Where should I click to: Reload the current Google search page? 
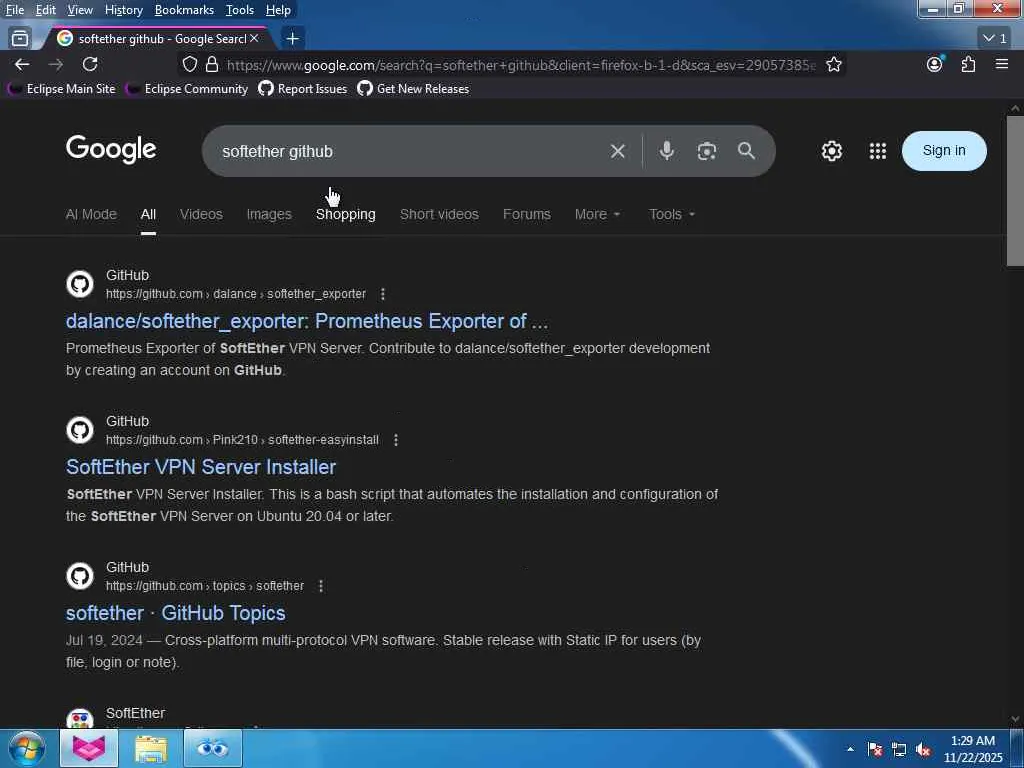point(90,64)
